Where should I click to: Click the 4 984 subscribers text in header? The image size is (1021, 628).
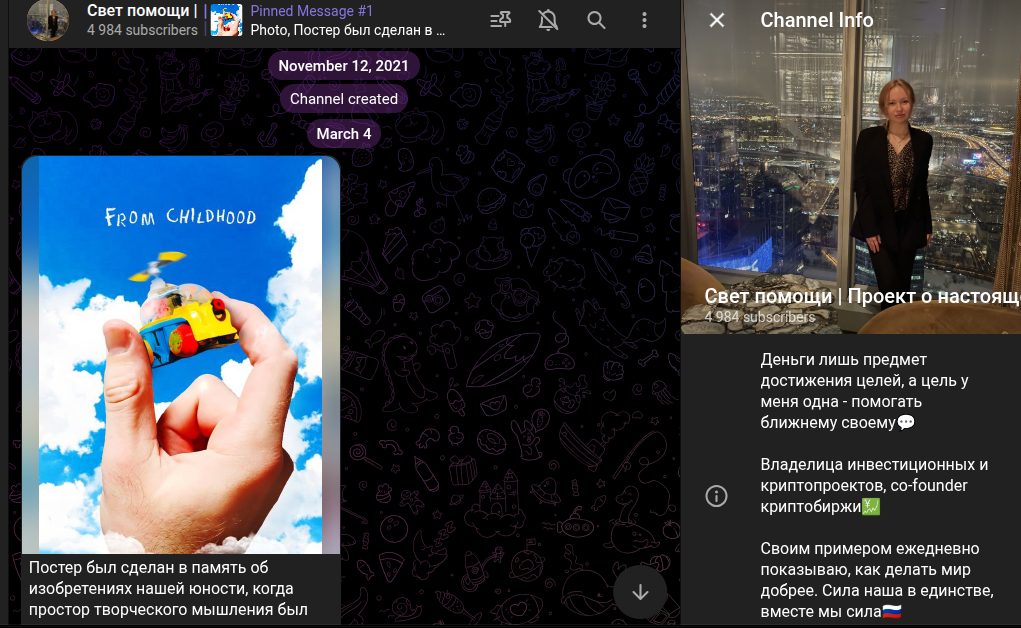142,30
